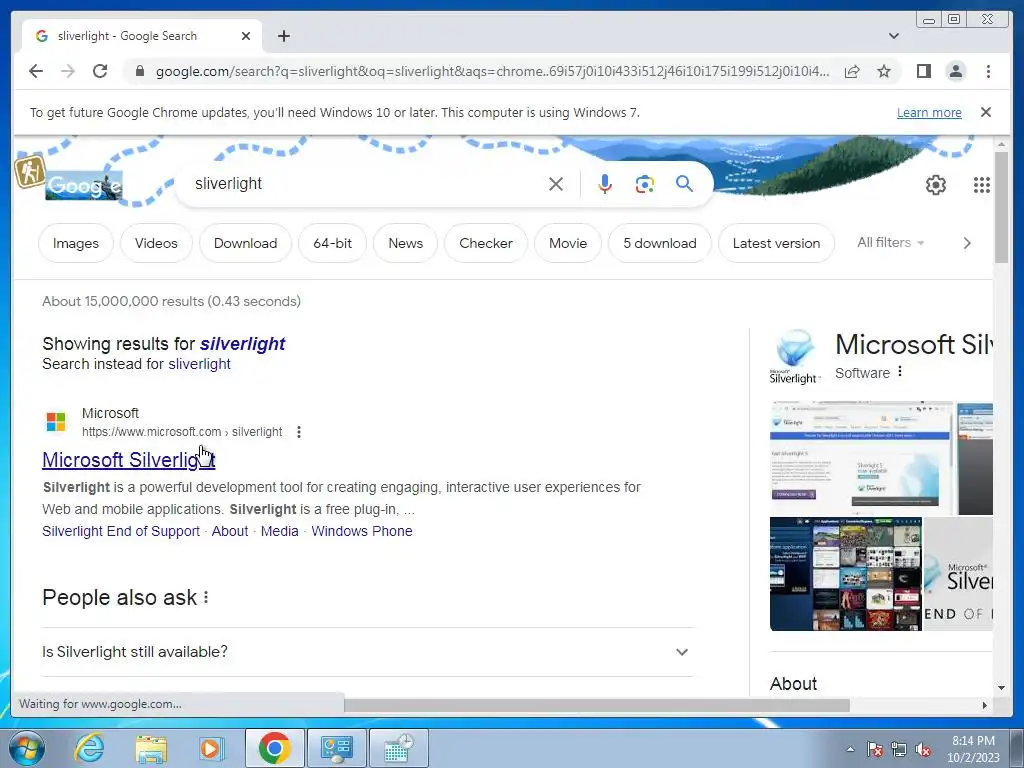The image size is (1024, 768).
Task: Bookmark this tab with star icon
Action: pos(884,71)
